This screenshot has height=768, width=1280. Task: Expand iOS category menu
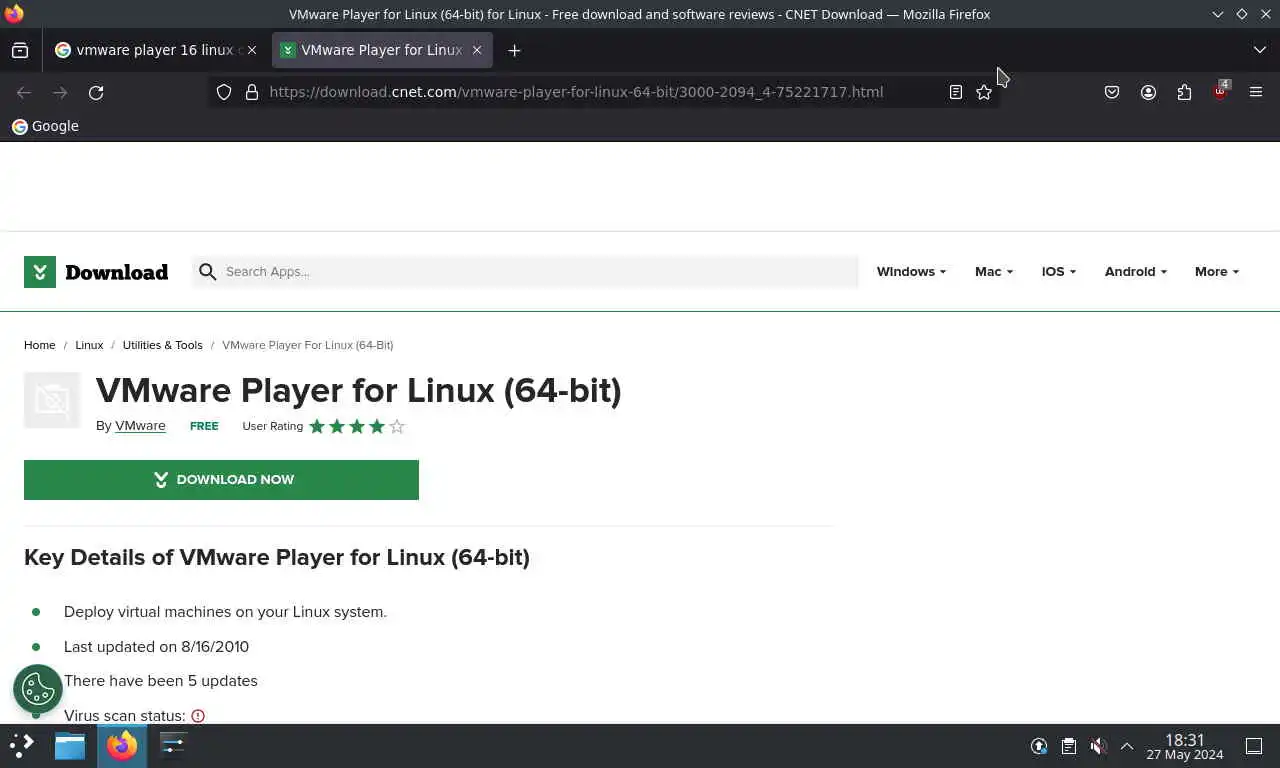click(x=1058, y=272)
